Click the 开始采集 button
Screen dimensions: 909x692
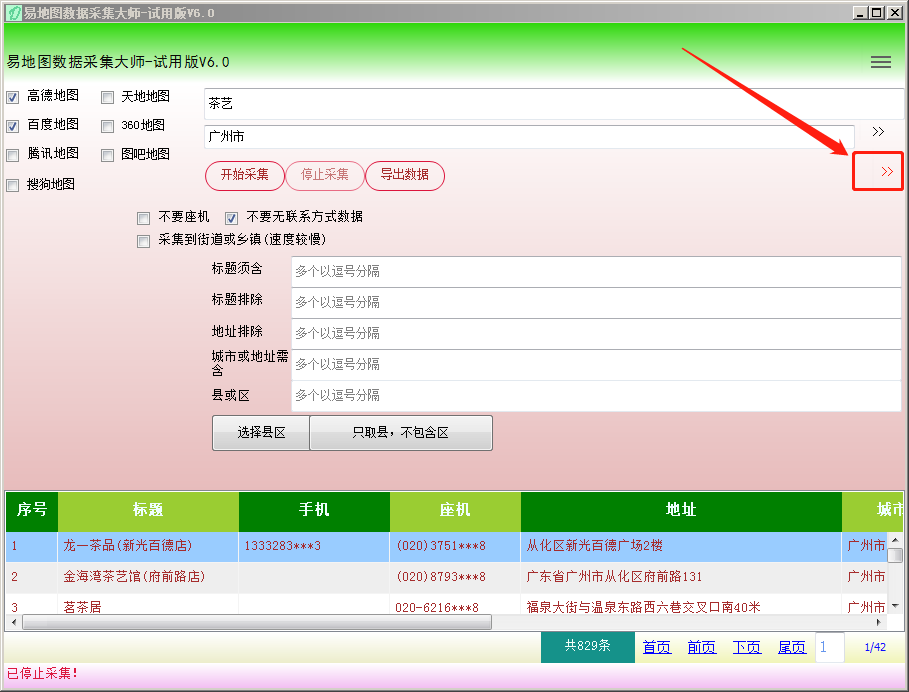click(244, 175)
